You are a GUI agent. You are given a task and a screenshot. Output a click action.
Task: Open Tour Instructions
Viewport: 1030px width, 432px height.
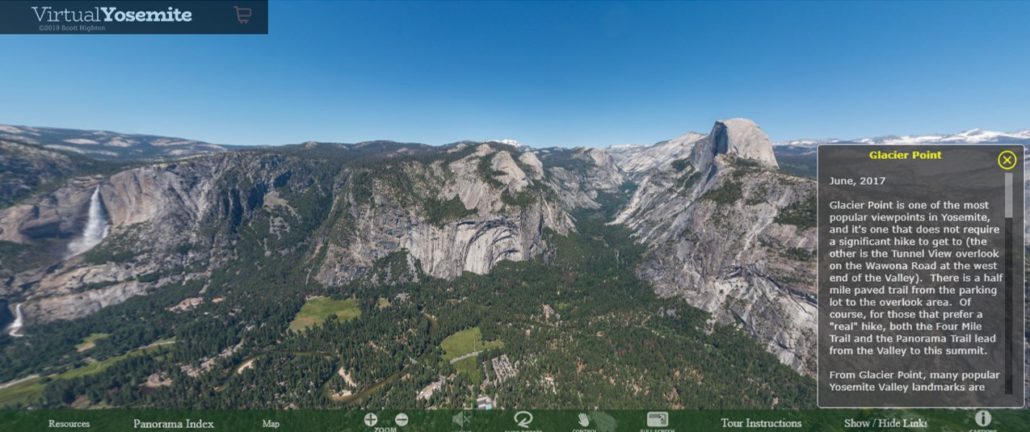coord(761,424)
